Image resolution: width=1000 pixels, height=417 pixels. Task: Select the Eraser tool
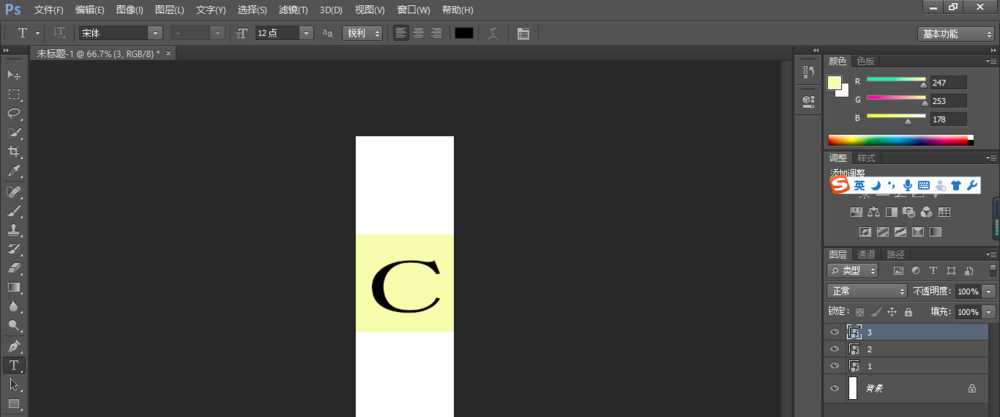[x=14, y=268]
